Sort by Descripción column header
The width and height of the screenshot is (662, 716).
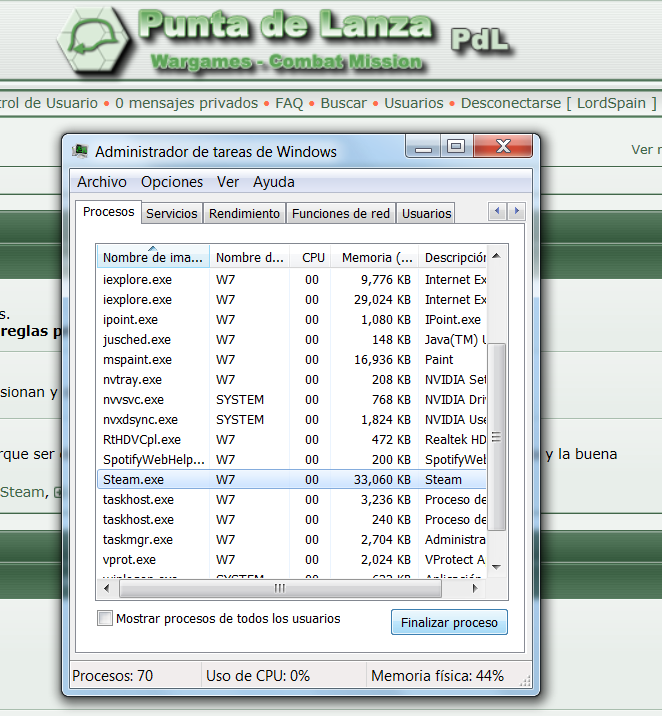pyautogui.click(x=453, y=257)
